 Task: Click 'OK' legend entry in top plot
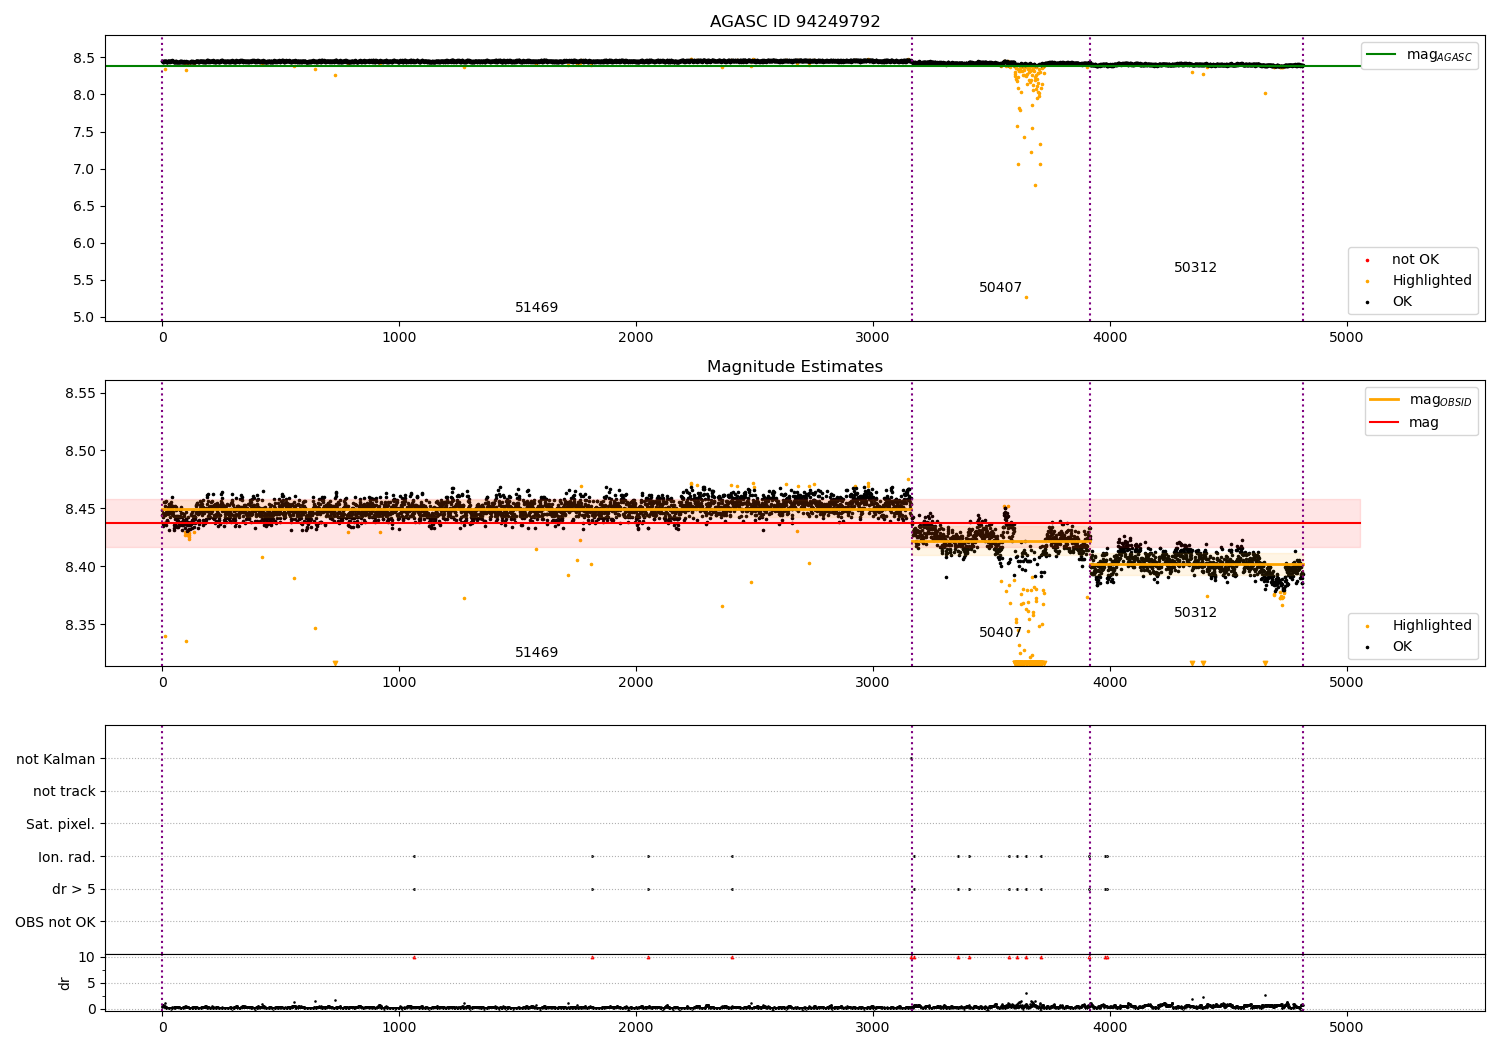point(1402,302)
